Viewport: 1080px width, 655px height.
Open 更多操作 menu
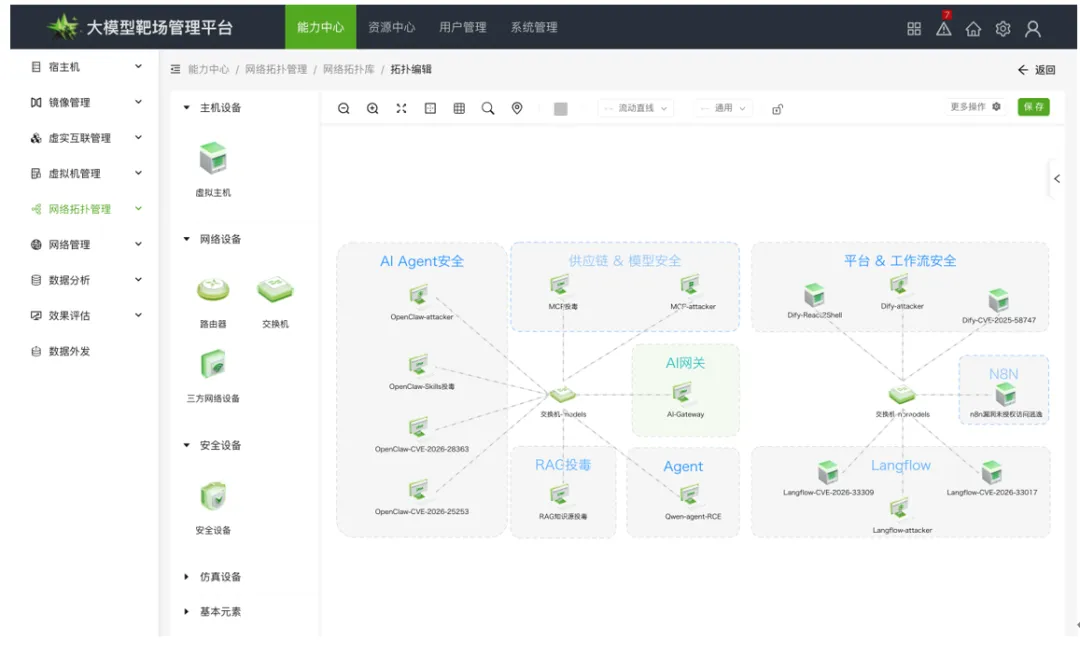(975, 107)
